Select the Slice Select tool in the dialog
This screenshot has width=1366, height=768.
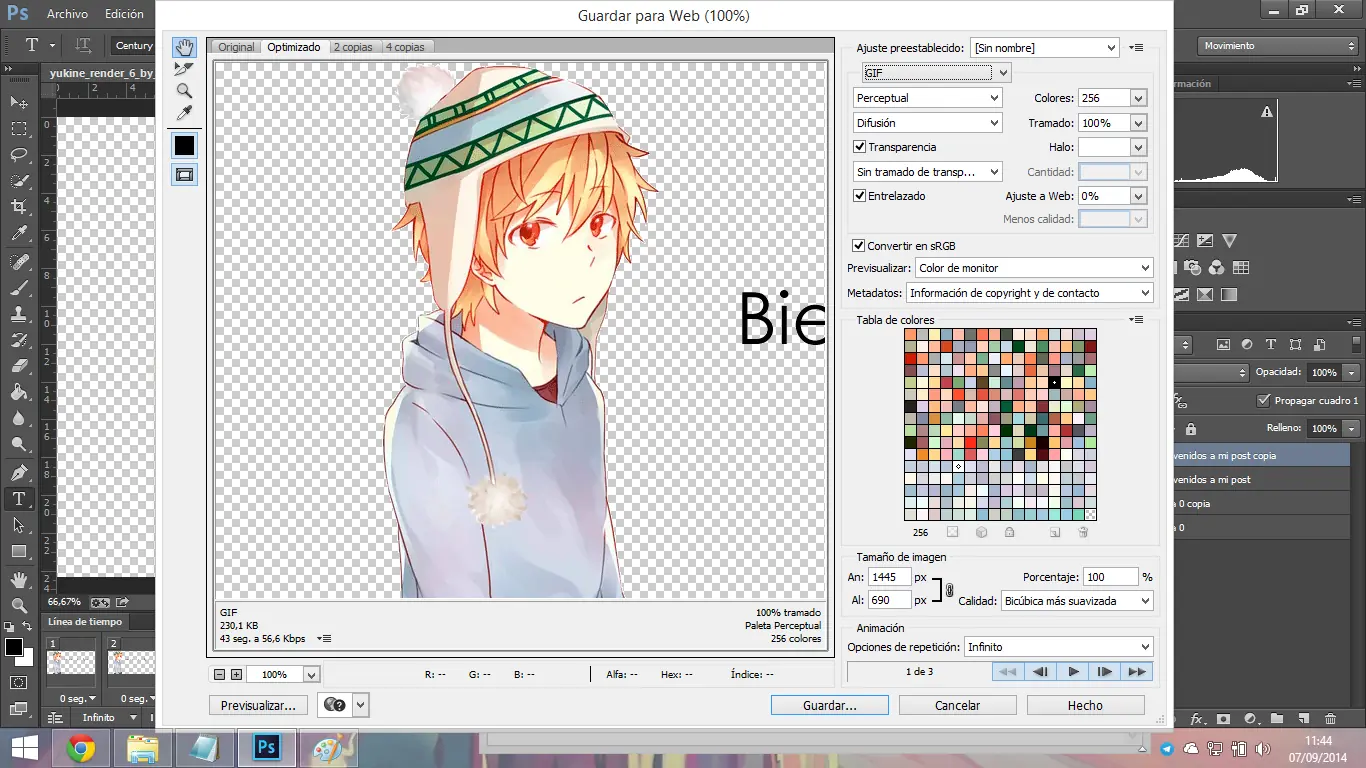coord(184,69)
